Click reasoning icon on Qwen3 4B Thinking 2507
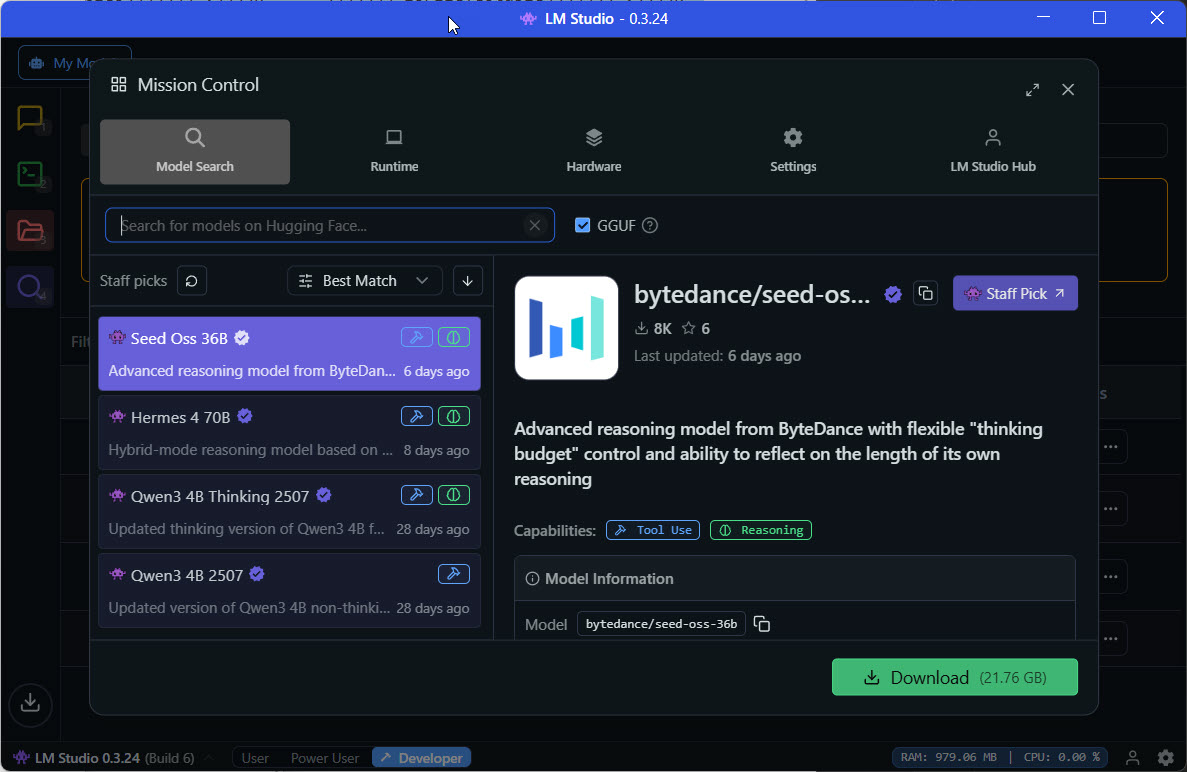1187x772 pixels. pos(453,495)
